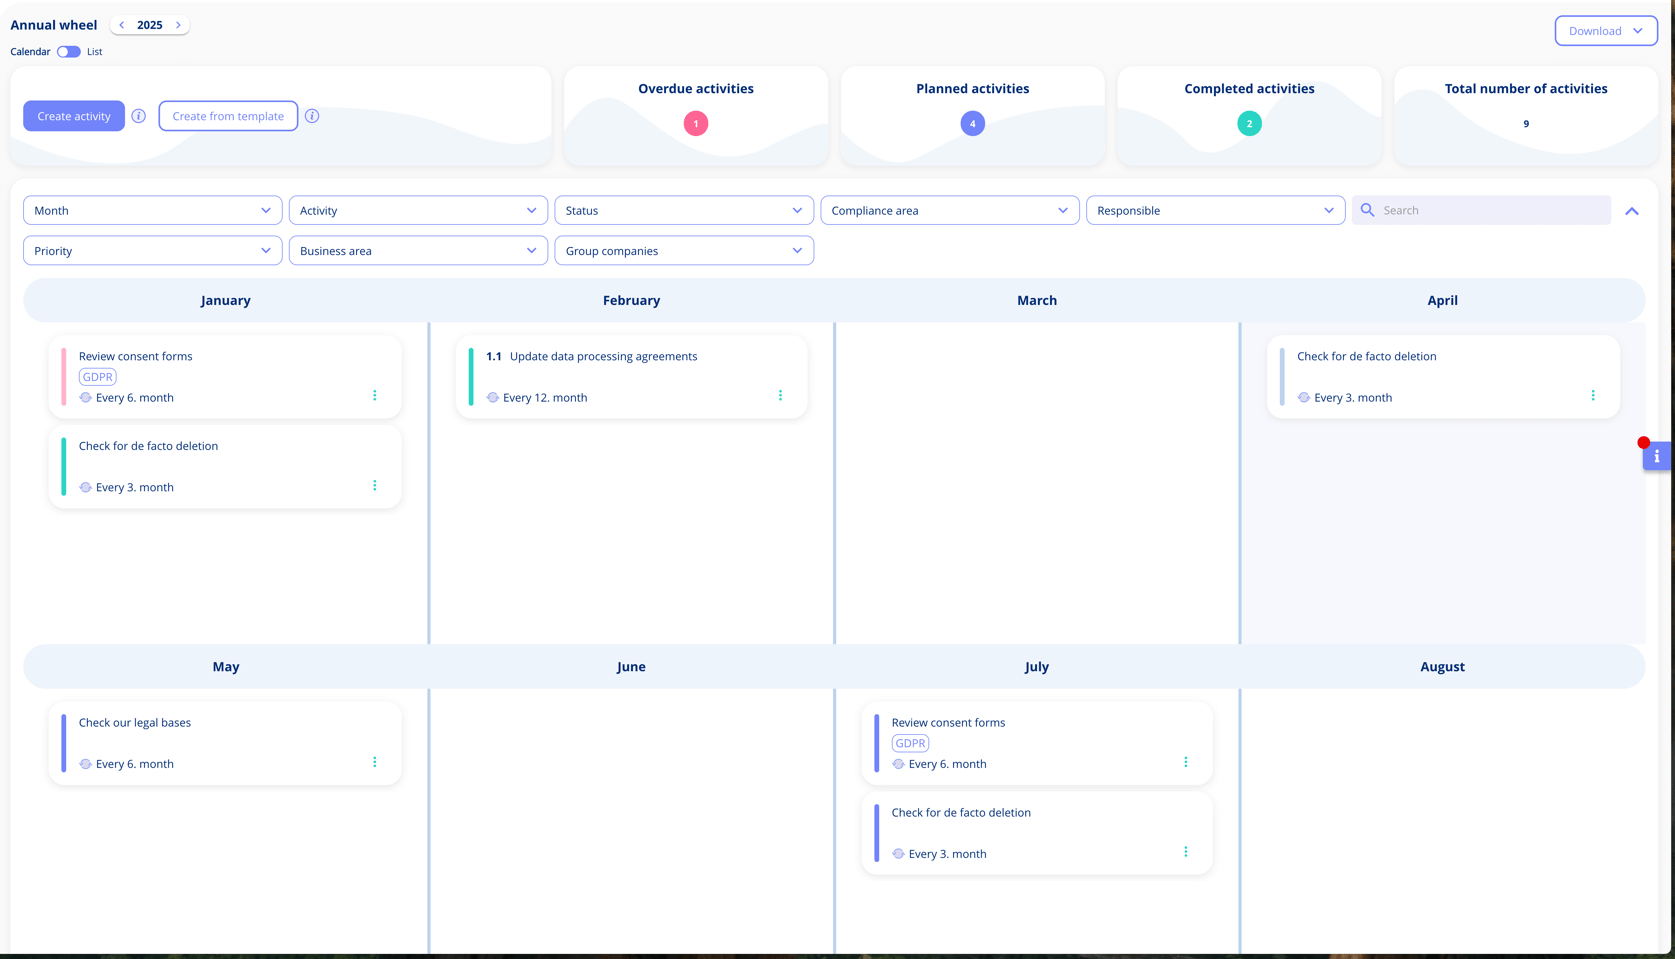This screenshot has height=959, width=1675.
Task: Click the pink Overdue activities count badge
Action: [x=696, y=123]
